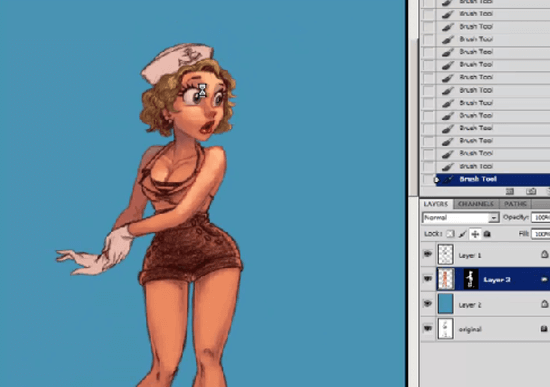Hide Layer 2 using its eye icon
Viewport: 550px width, 387px height.
[x=428, y=303]
